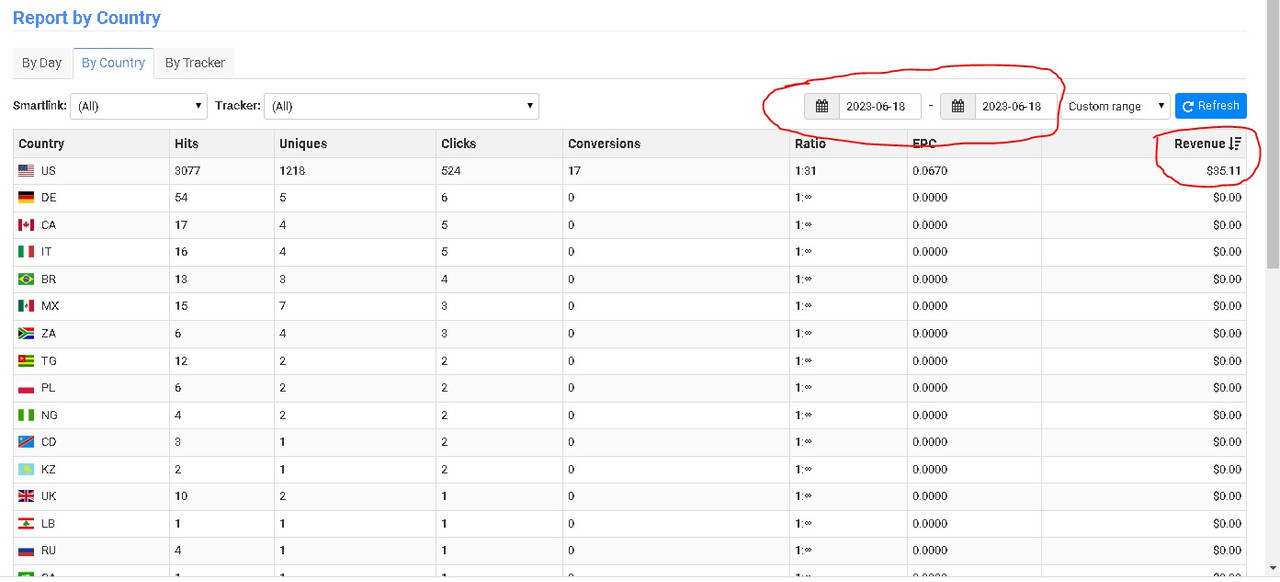The width and height of the screenshot is (1280, 582).
Task: Click the US clicks value 524
Action: [x=451, y=171]
